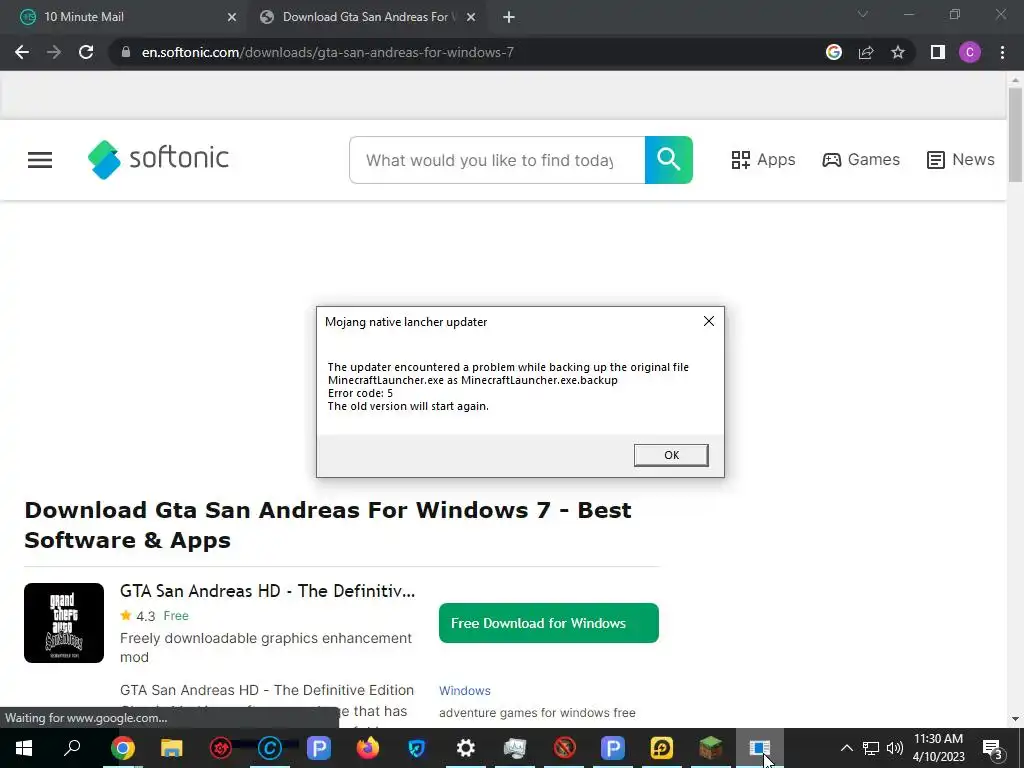The image size is (1024, 768).
Task: Click the magnifier search button
Action: click(x=669, y=160)
